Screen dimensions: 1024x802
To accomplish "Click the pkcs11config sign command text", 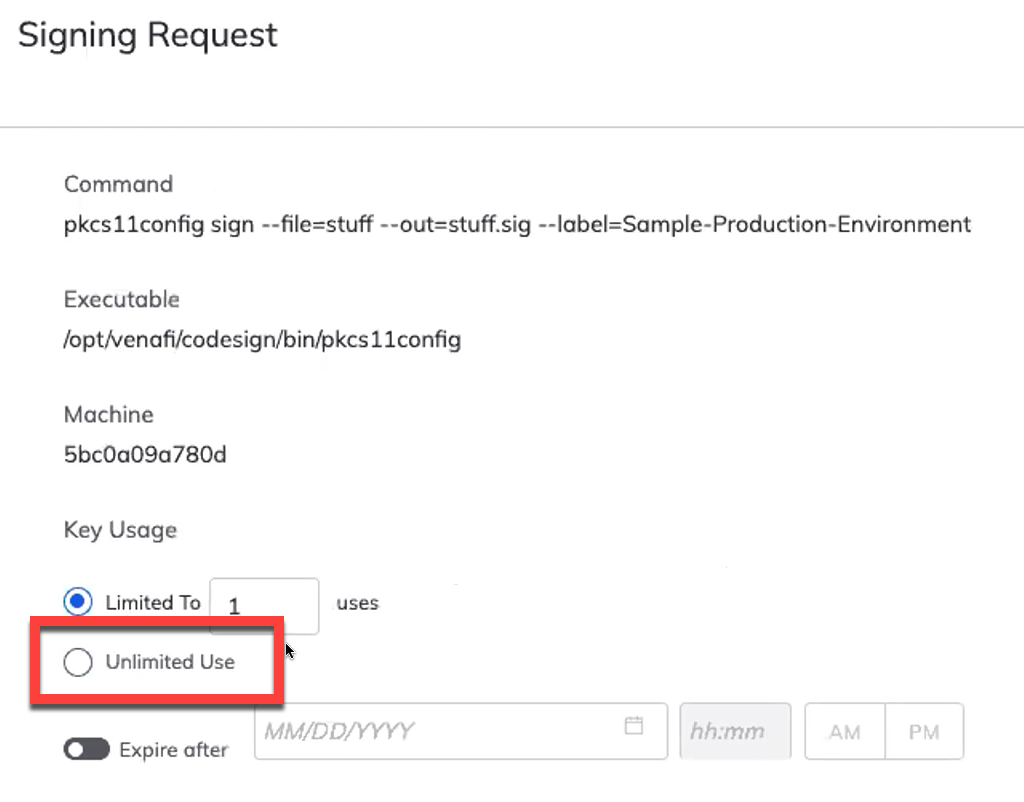I will (x=517, y=224).
